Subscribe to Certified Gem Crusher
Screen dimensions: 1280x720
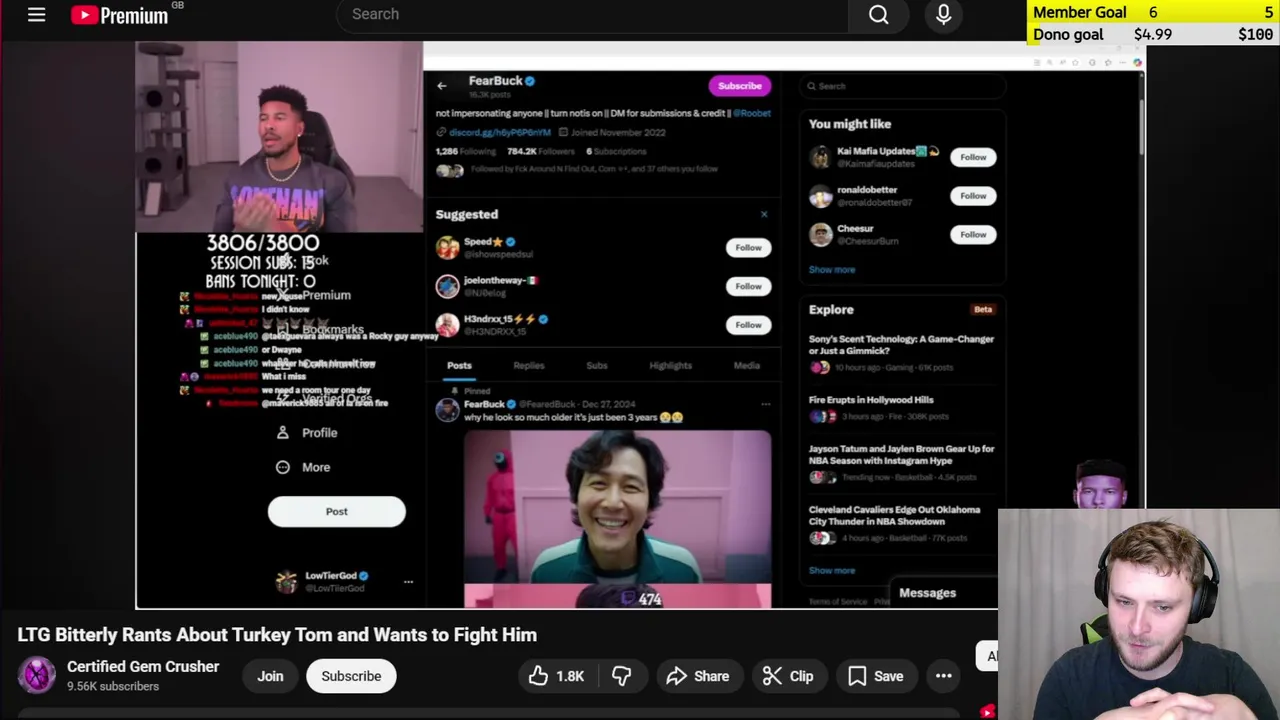click(351, 676)
